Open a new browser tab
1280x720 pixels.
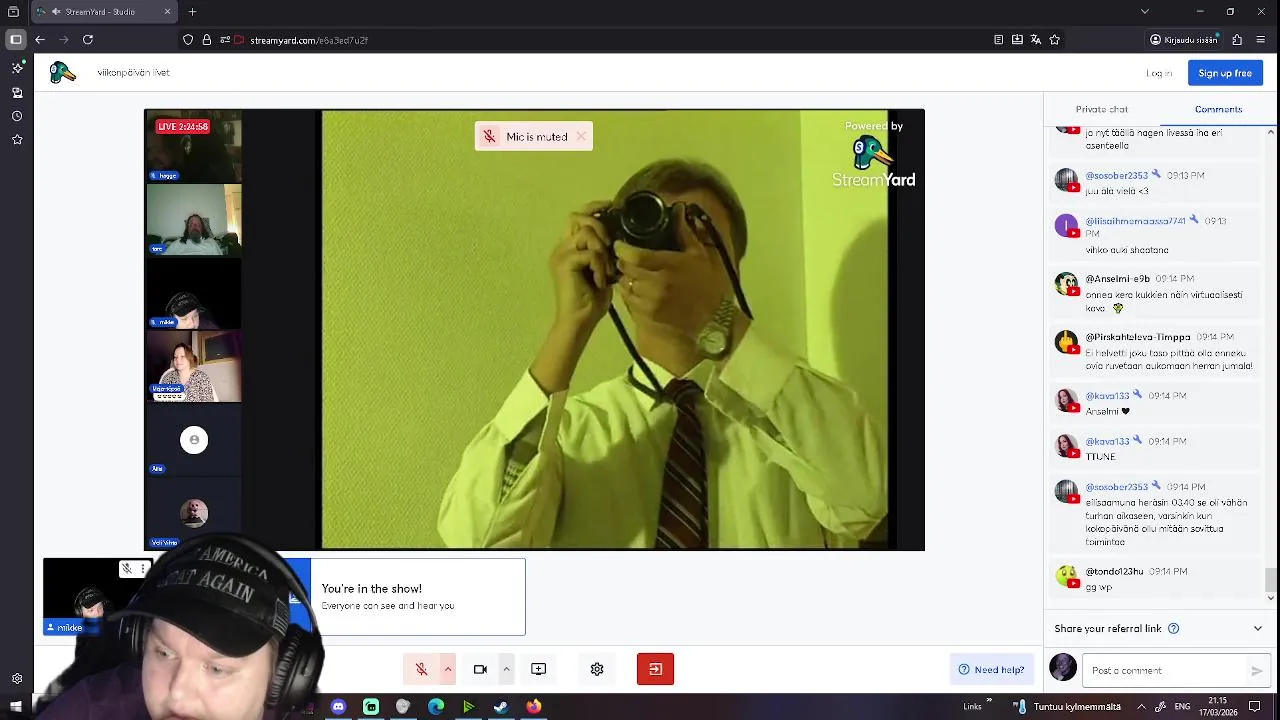click(192, 12)
